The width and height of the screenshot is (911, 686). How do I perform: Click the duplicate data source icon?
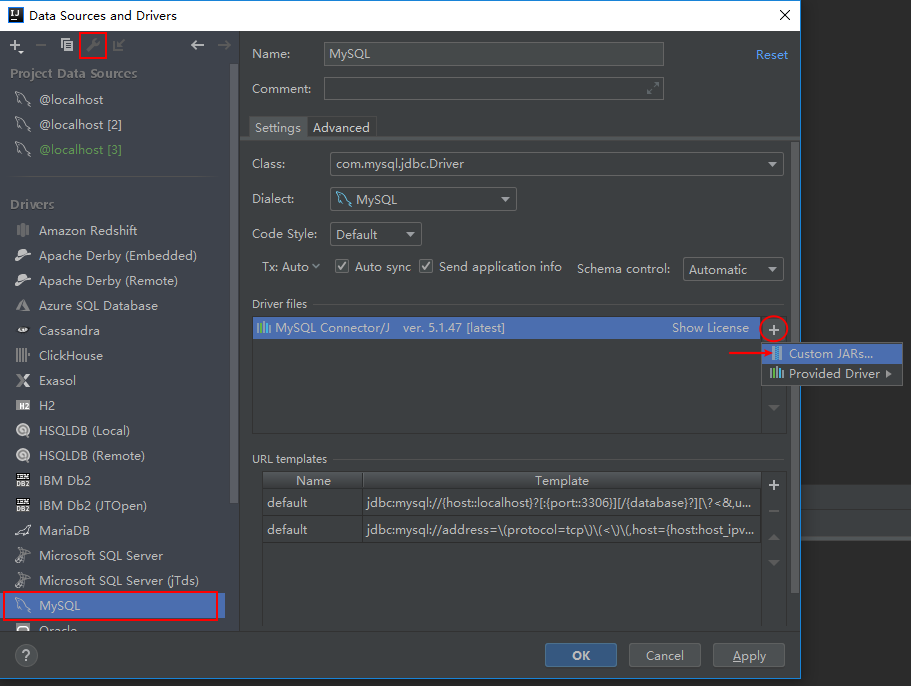pos(66,45)
